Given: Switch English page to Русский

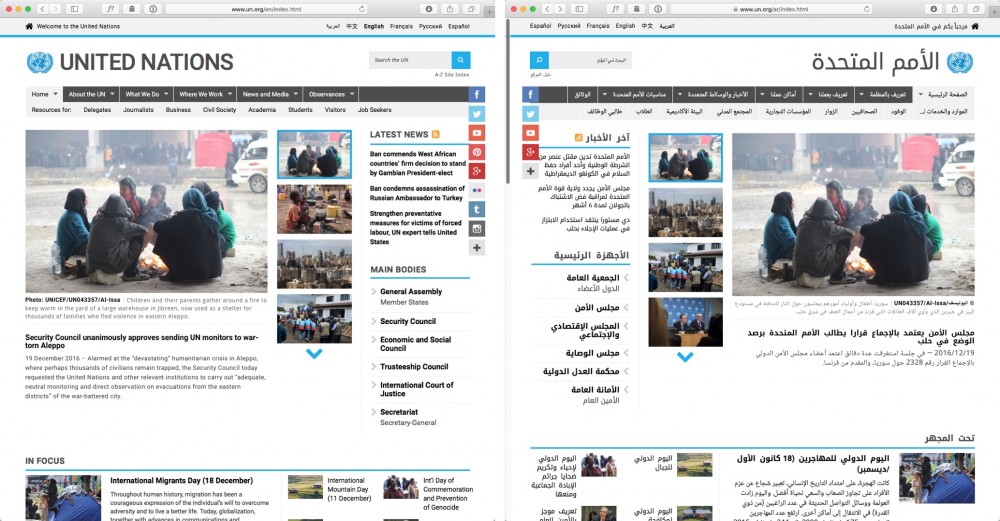Looking at the screenshot, I should (430, 27).
